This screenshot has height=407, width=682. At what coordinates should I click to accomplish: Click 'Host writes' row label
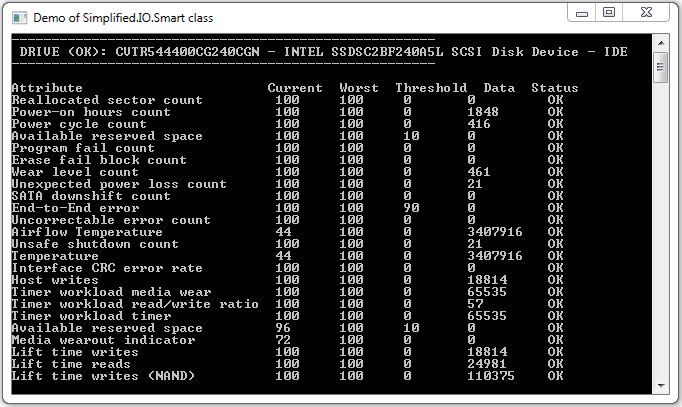pos(55,280)
